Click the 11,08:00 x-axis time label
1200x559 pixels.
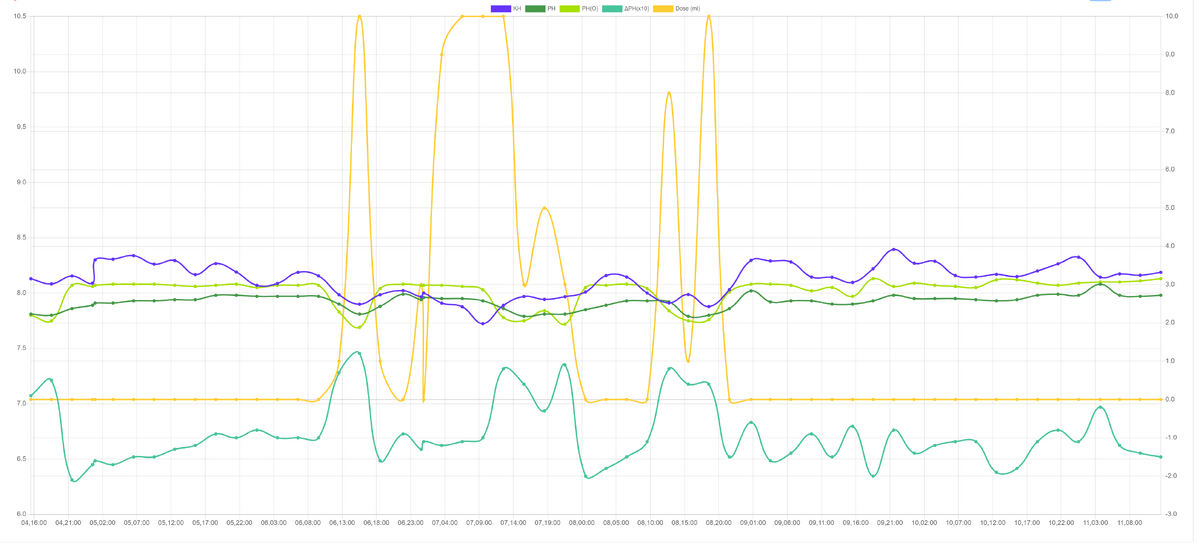point(1130,522)
